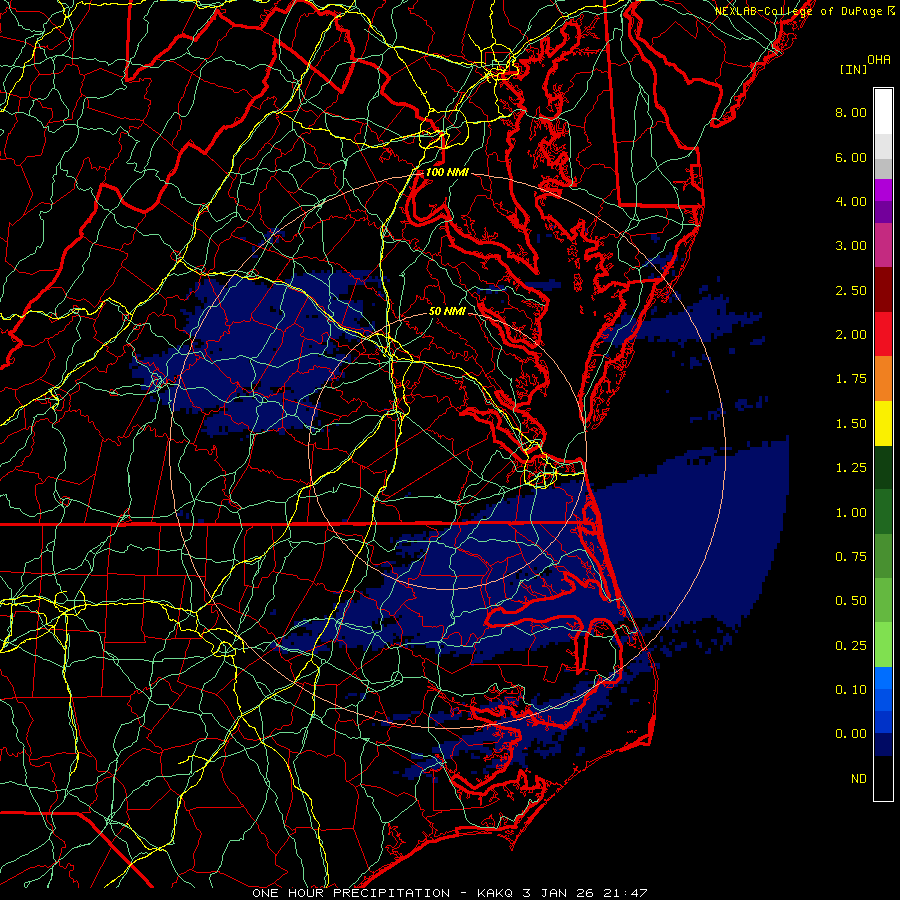Click the 0.50 scale label
Image resolution: width=900 pixels, height=900 pixels.
click(851, 601)
